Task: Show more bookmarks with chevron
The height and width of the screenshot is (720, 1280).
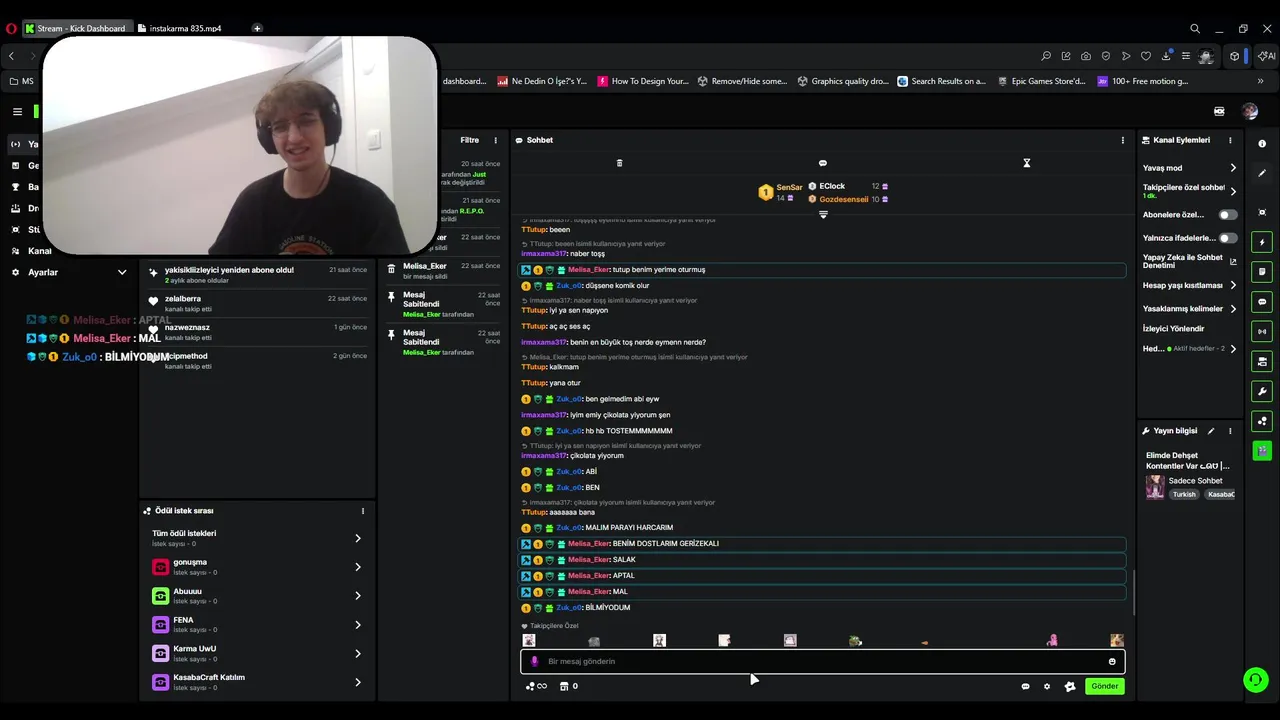Action: (1260, 81)
